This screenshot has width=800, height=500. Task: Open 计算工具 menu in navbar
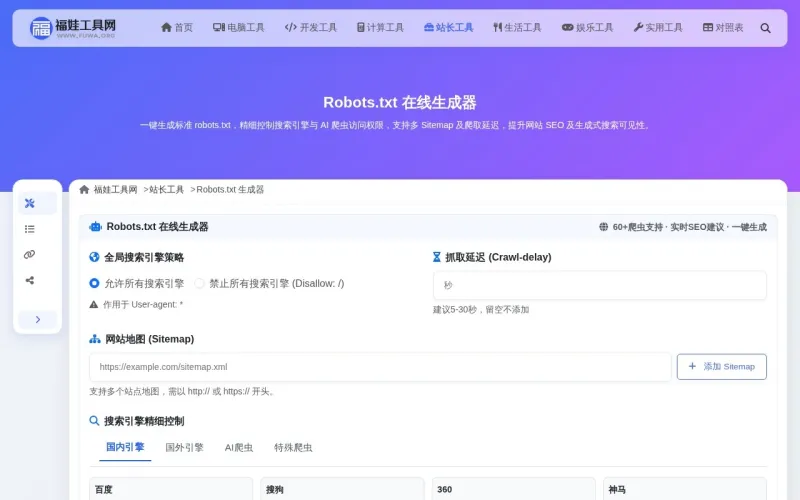380,28
